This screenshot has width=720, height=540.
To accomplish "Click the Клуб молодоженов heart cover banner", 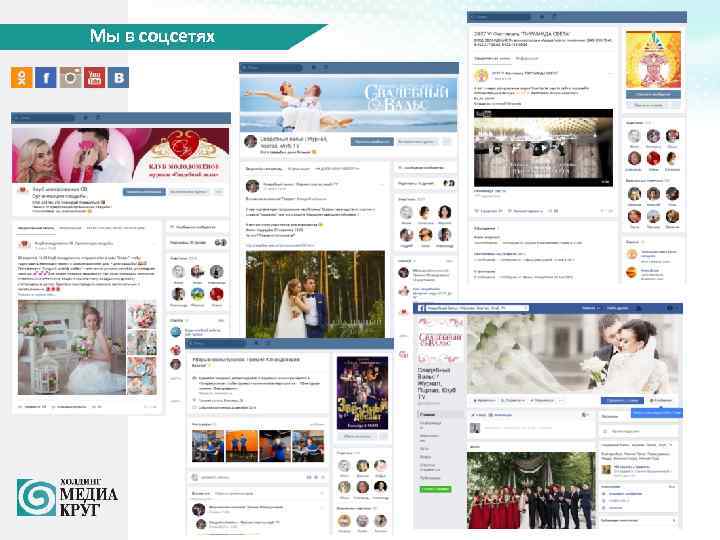I will [x=121, y=155].
